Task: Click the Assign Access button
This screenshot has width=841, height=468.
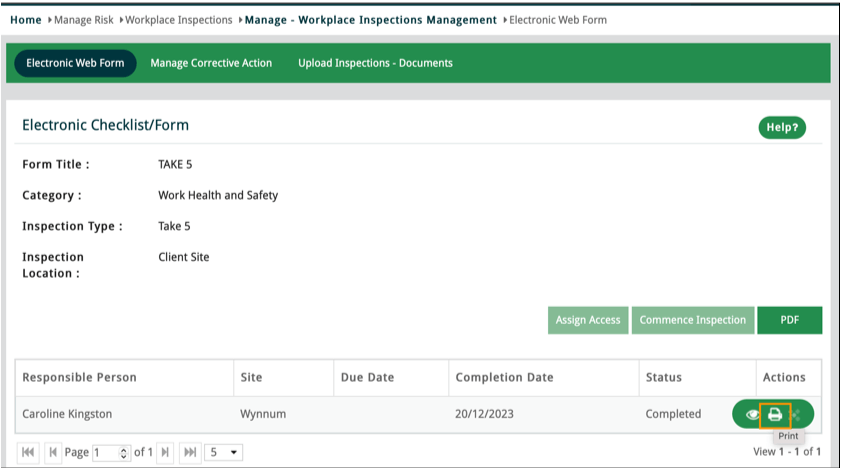Action: click(x=588, y=320)
